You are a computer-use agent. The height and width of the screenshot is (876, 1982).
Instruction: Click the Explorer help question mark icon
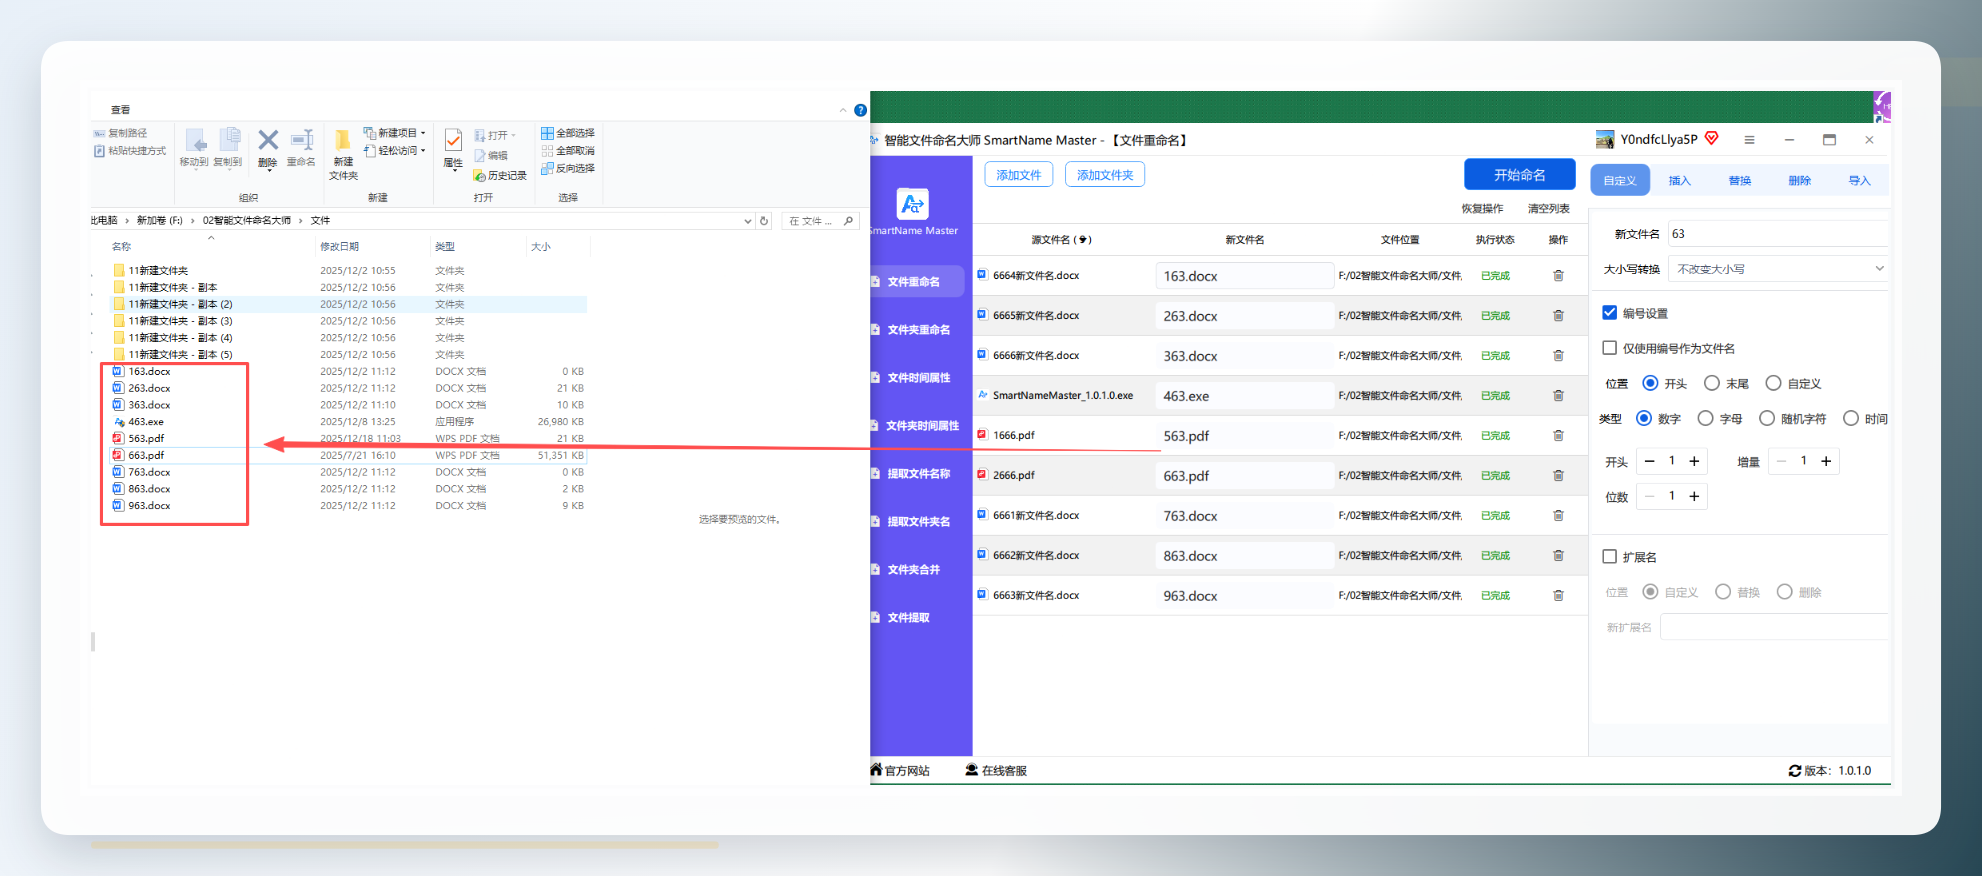(860, 110)
